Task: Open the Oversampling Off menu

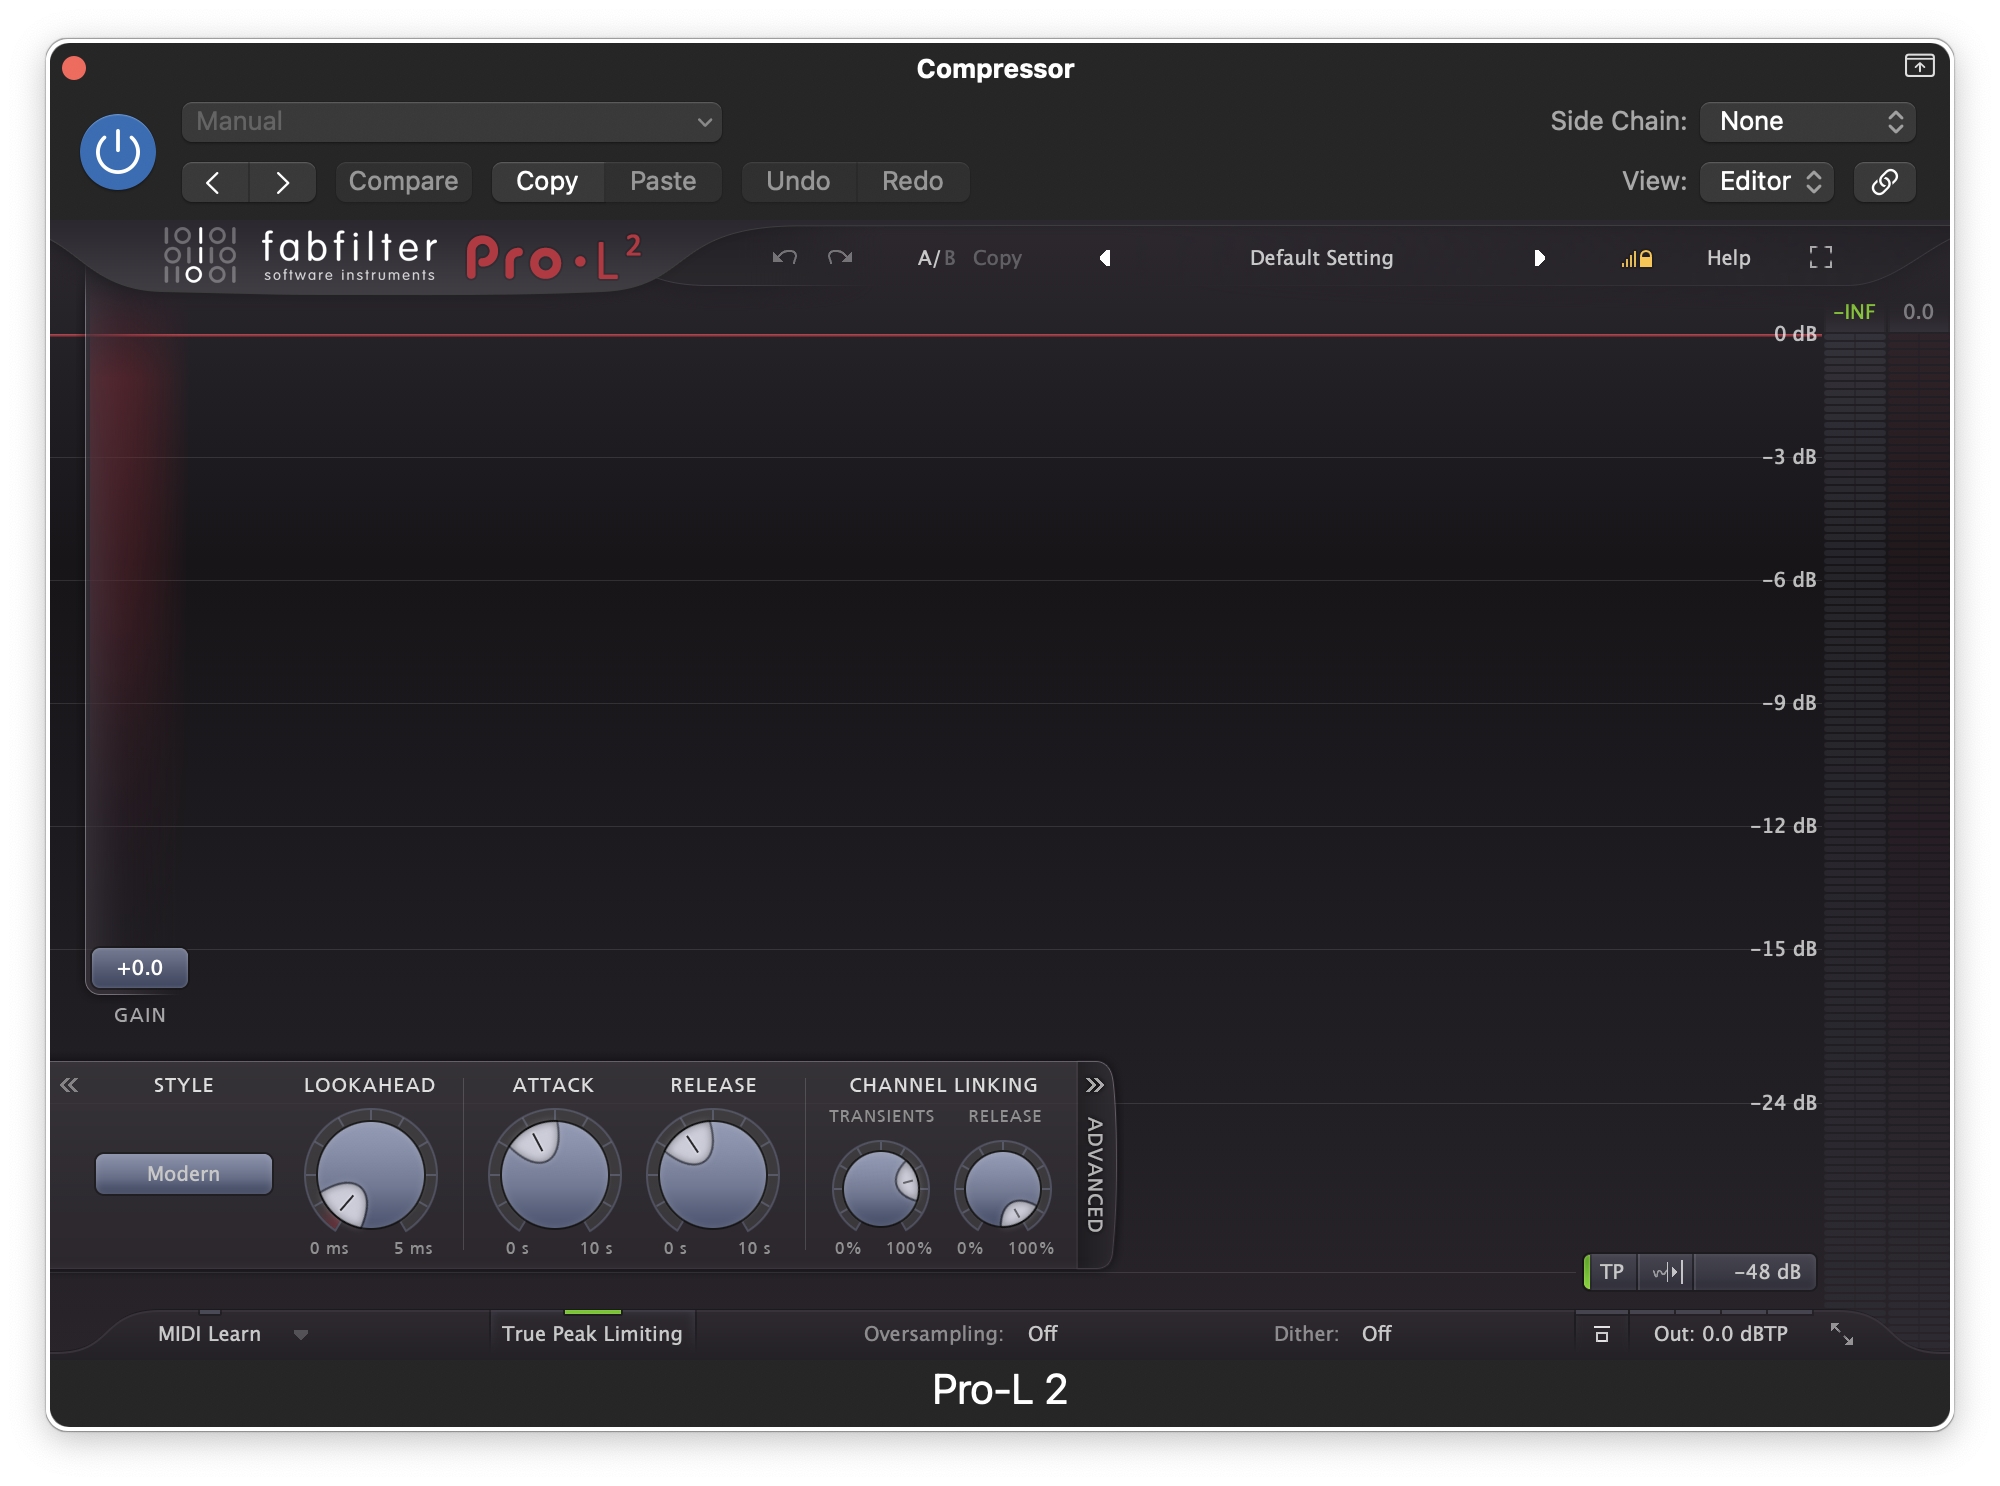Action: 1043,1334
